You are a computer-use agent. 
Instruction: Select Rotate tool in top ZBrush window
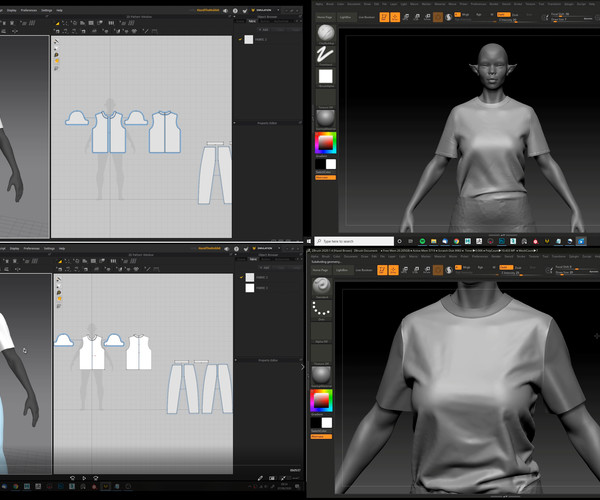coord(427,17)
